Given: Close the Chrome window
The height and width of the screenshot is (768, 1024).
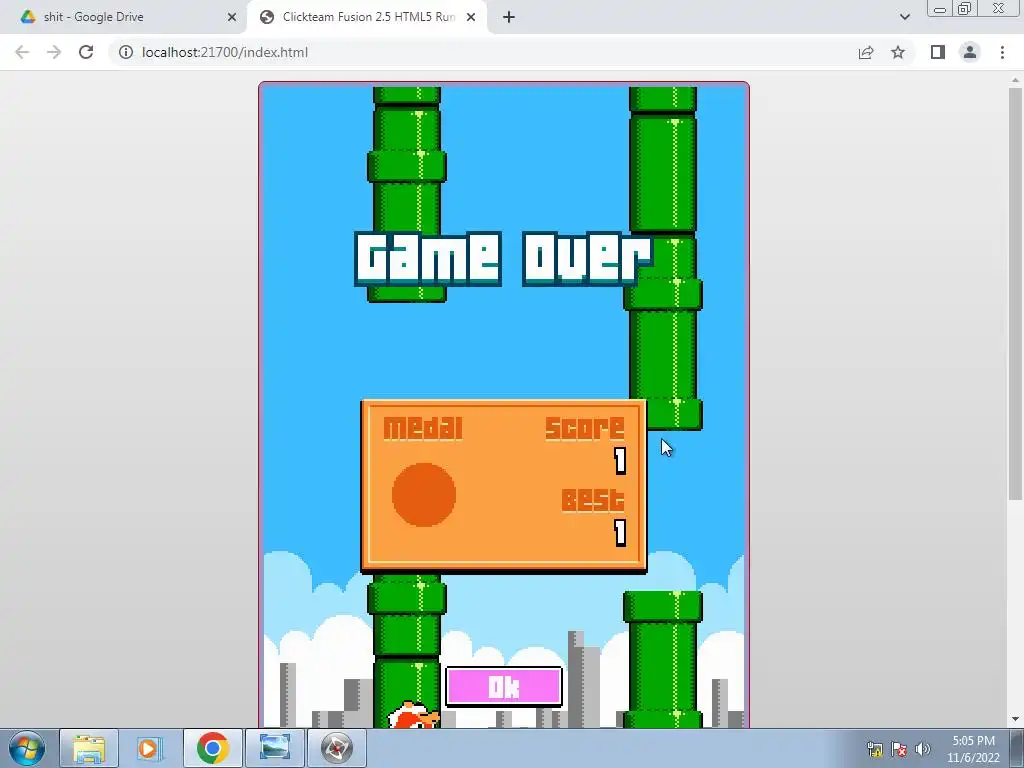Looking at the screenshot, I should 999,9.
